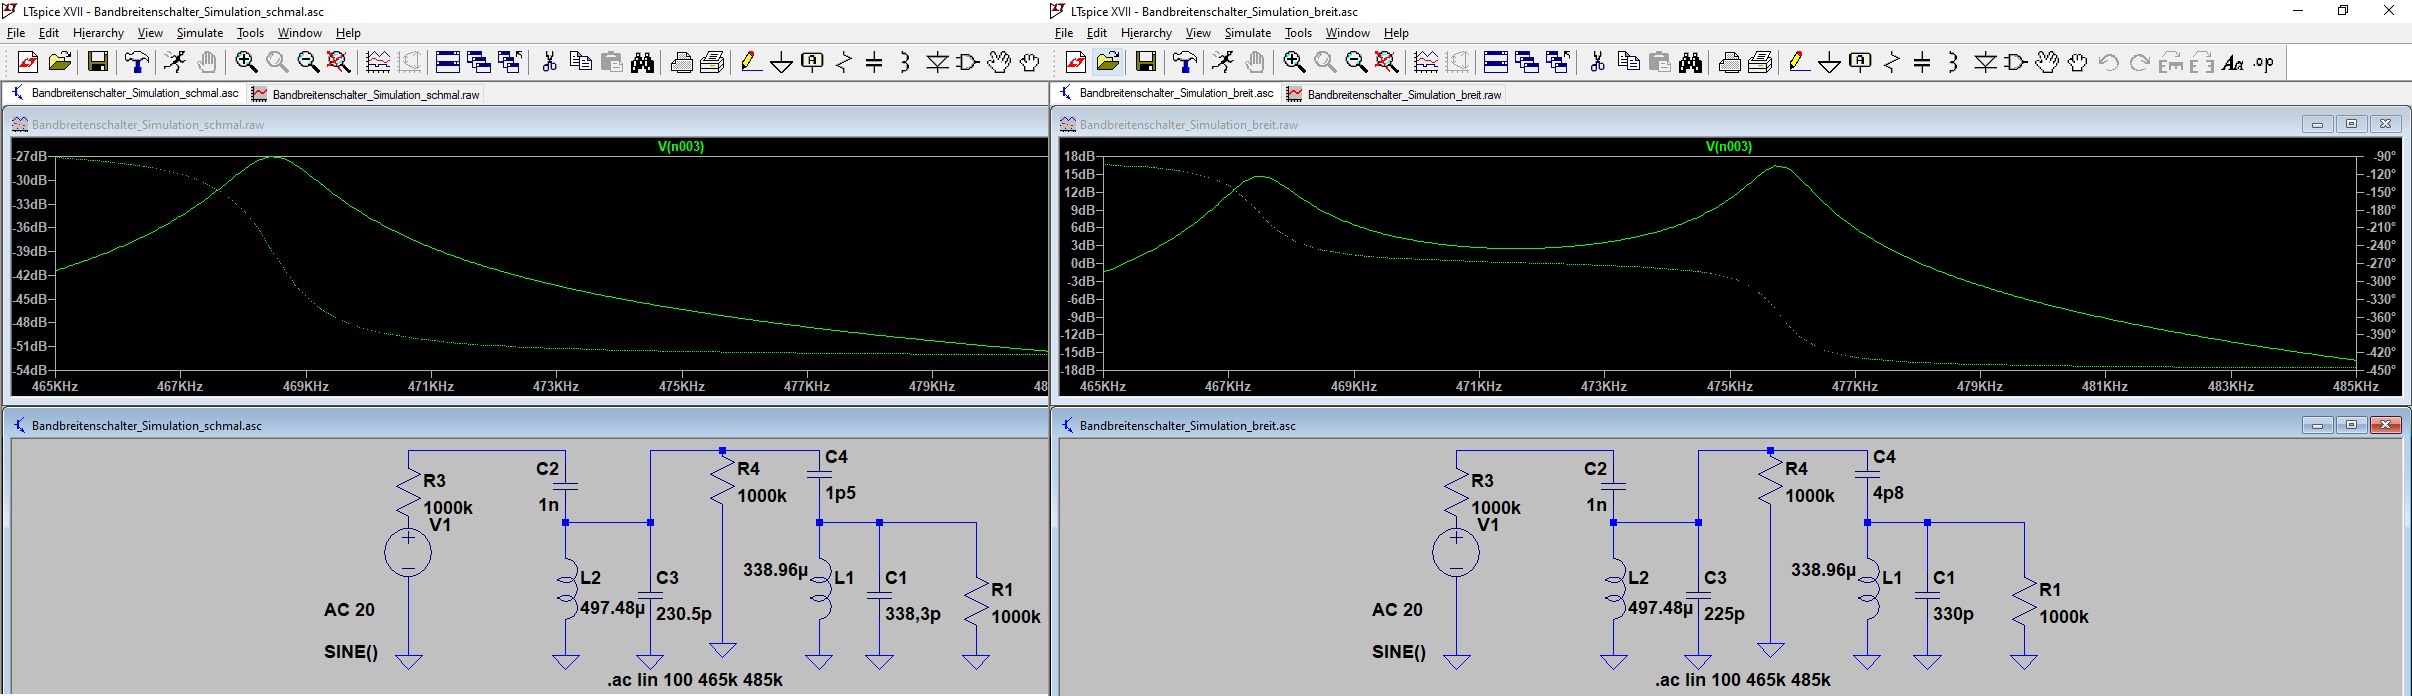2412x696 pixels.
Task: Select the Draw Wire pencil tool in left toolbar
Action: tap(750, 62)
